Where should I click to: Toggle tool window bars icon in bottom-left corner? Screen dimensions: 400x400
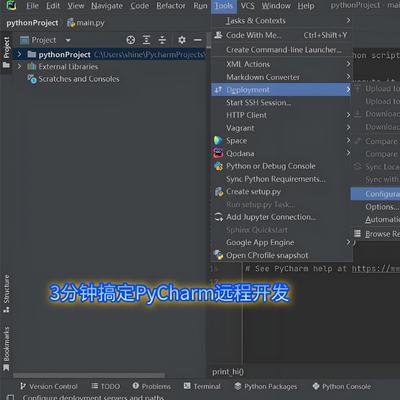[x=11, y=397]
